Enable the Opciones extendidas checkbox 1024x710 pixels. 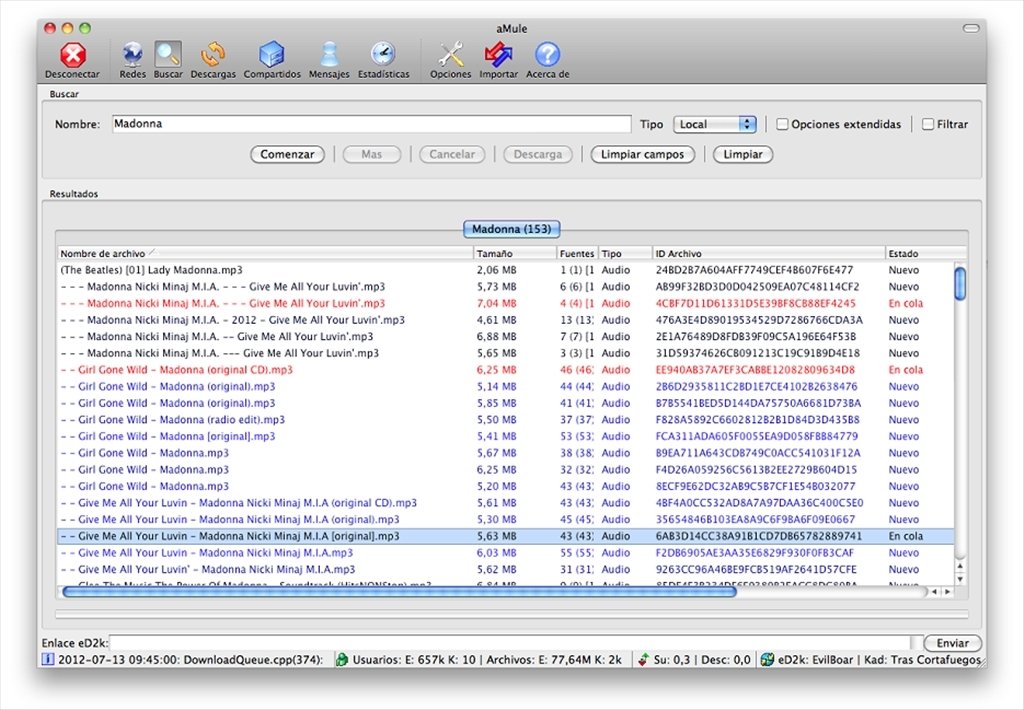point(782,124)
